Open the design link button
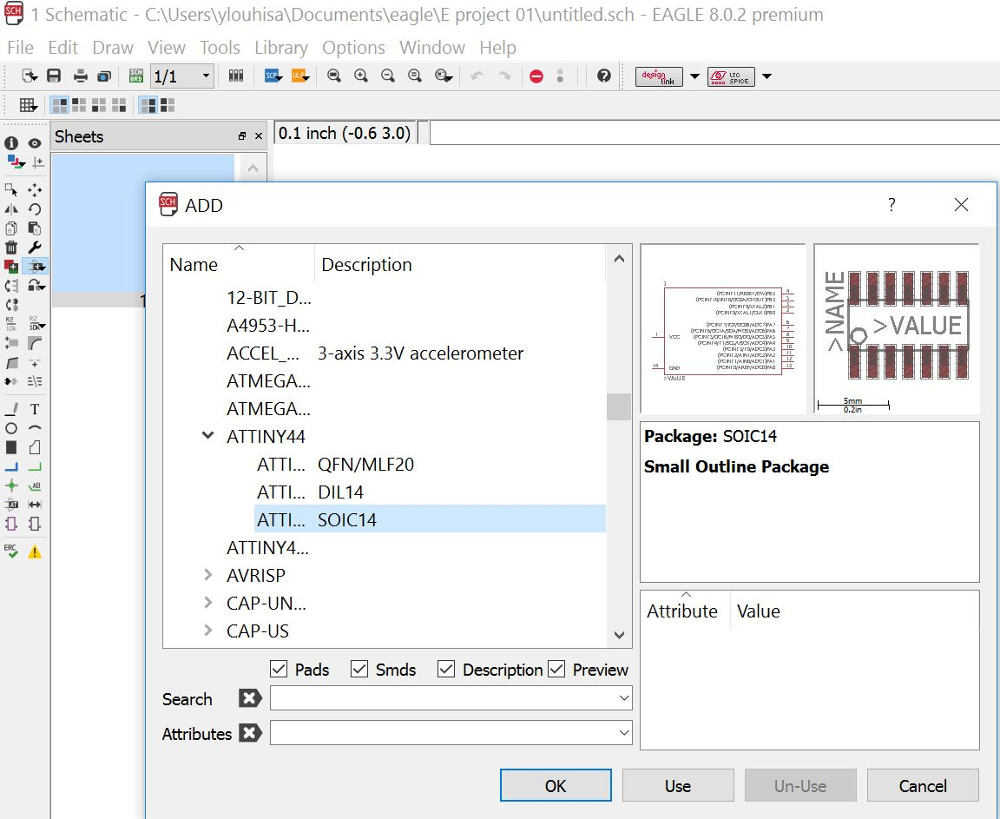Screen dimensions: 1000x819 coord(659,77)
